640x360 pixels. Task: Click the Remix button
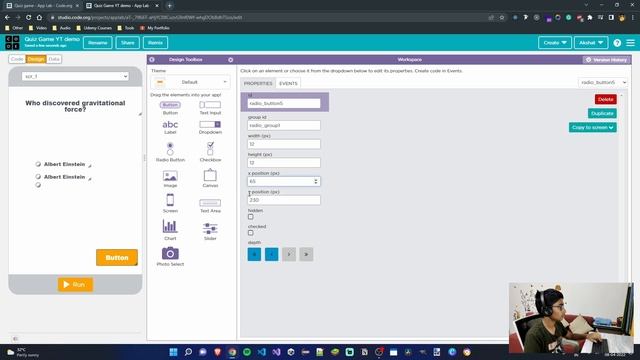point(156,43)
